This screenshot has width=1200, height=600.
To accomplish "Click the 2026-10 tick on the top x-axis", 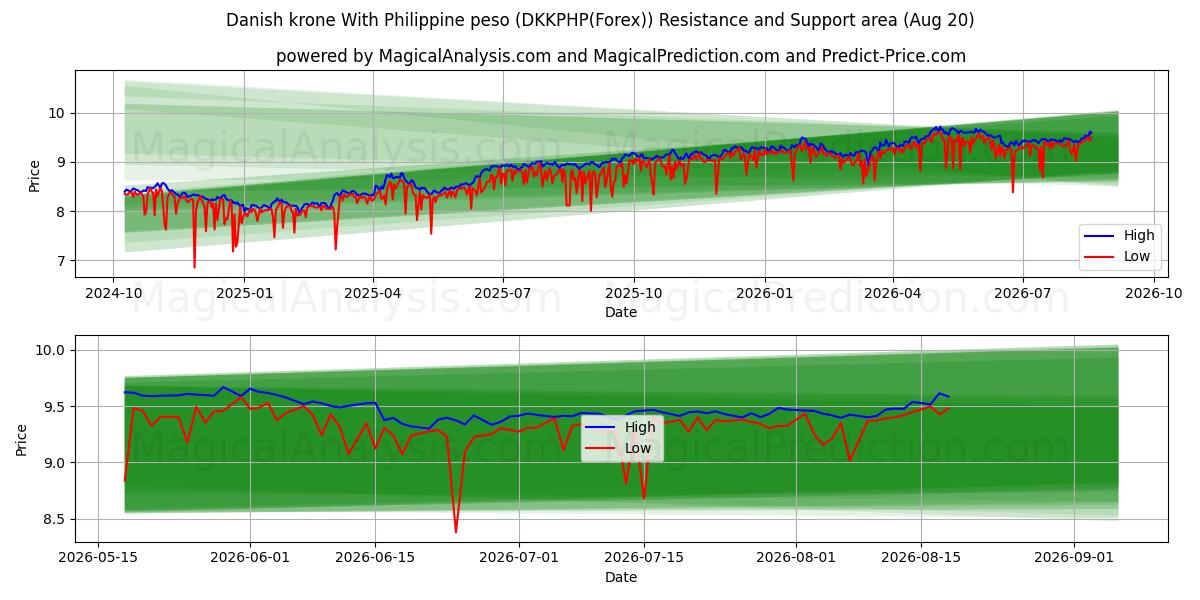I will pos(1154,293).
